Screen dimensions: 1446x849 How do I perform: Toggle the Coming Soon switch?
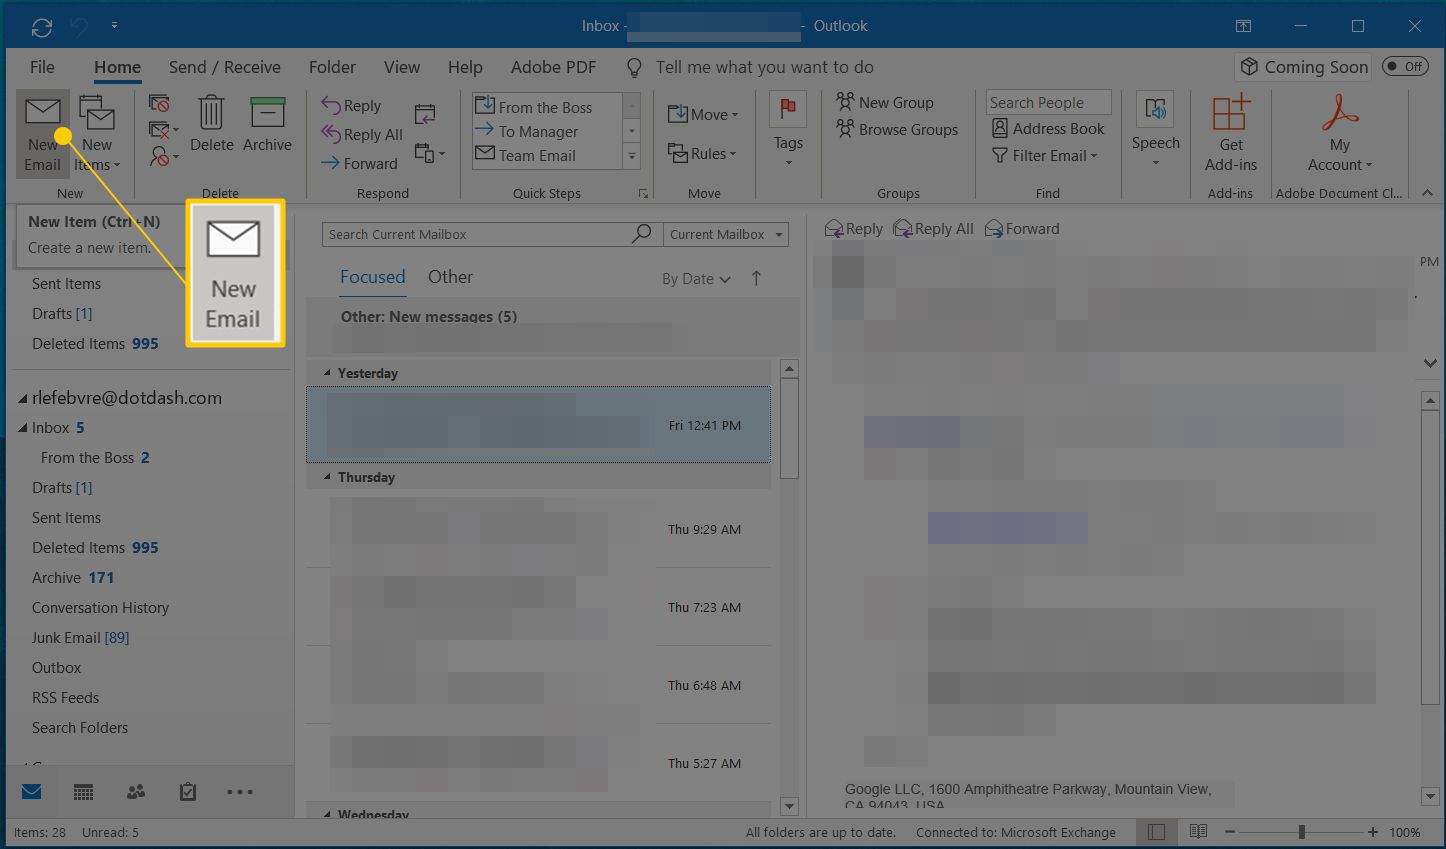1405,67
